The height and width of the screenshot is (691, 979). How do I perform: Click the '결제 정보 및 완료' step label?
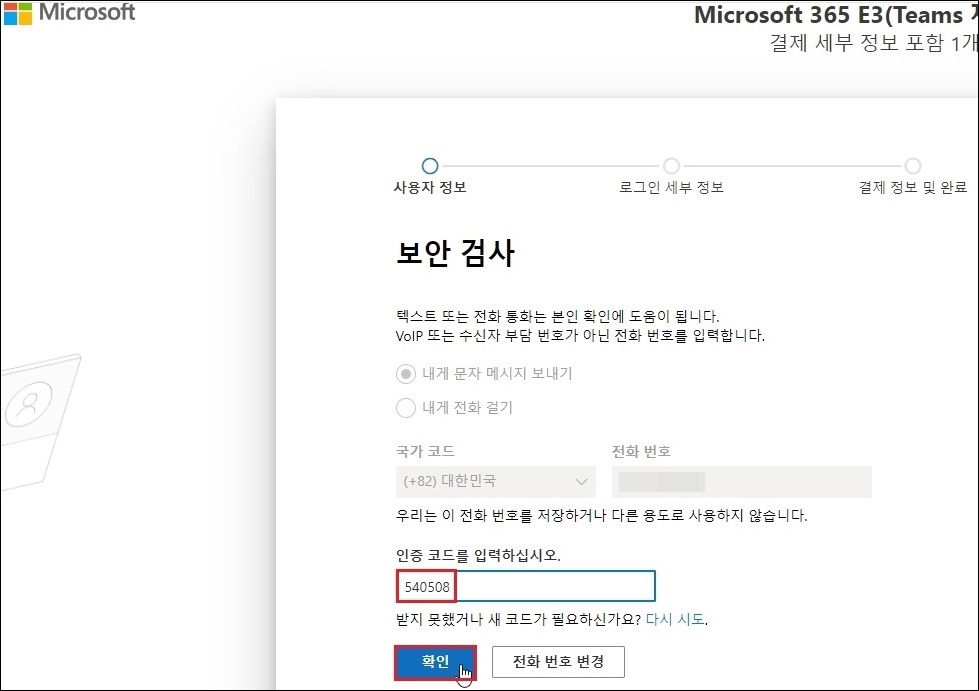[913, 187]
